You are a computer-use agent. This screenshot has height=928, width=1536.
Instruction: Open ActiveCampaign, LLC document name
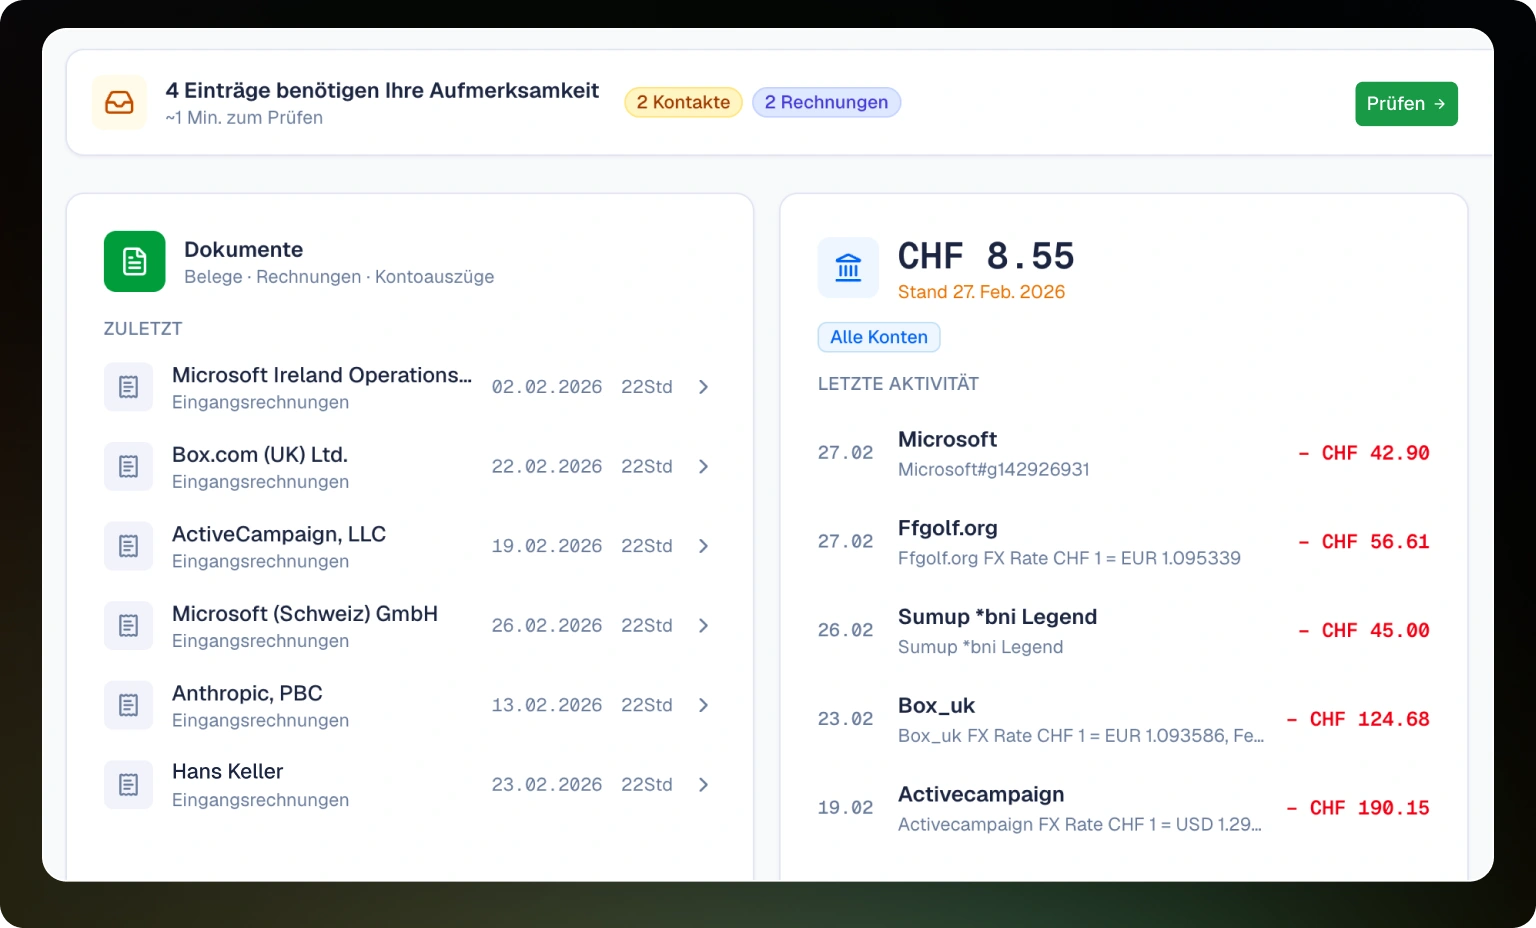point(279,534)
